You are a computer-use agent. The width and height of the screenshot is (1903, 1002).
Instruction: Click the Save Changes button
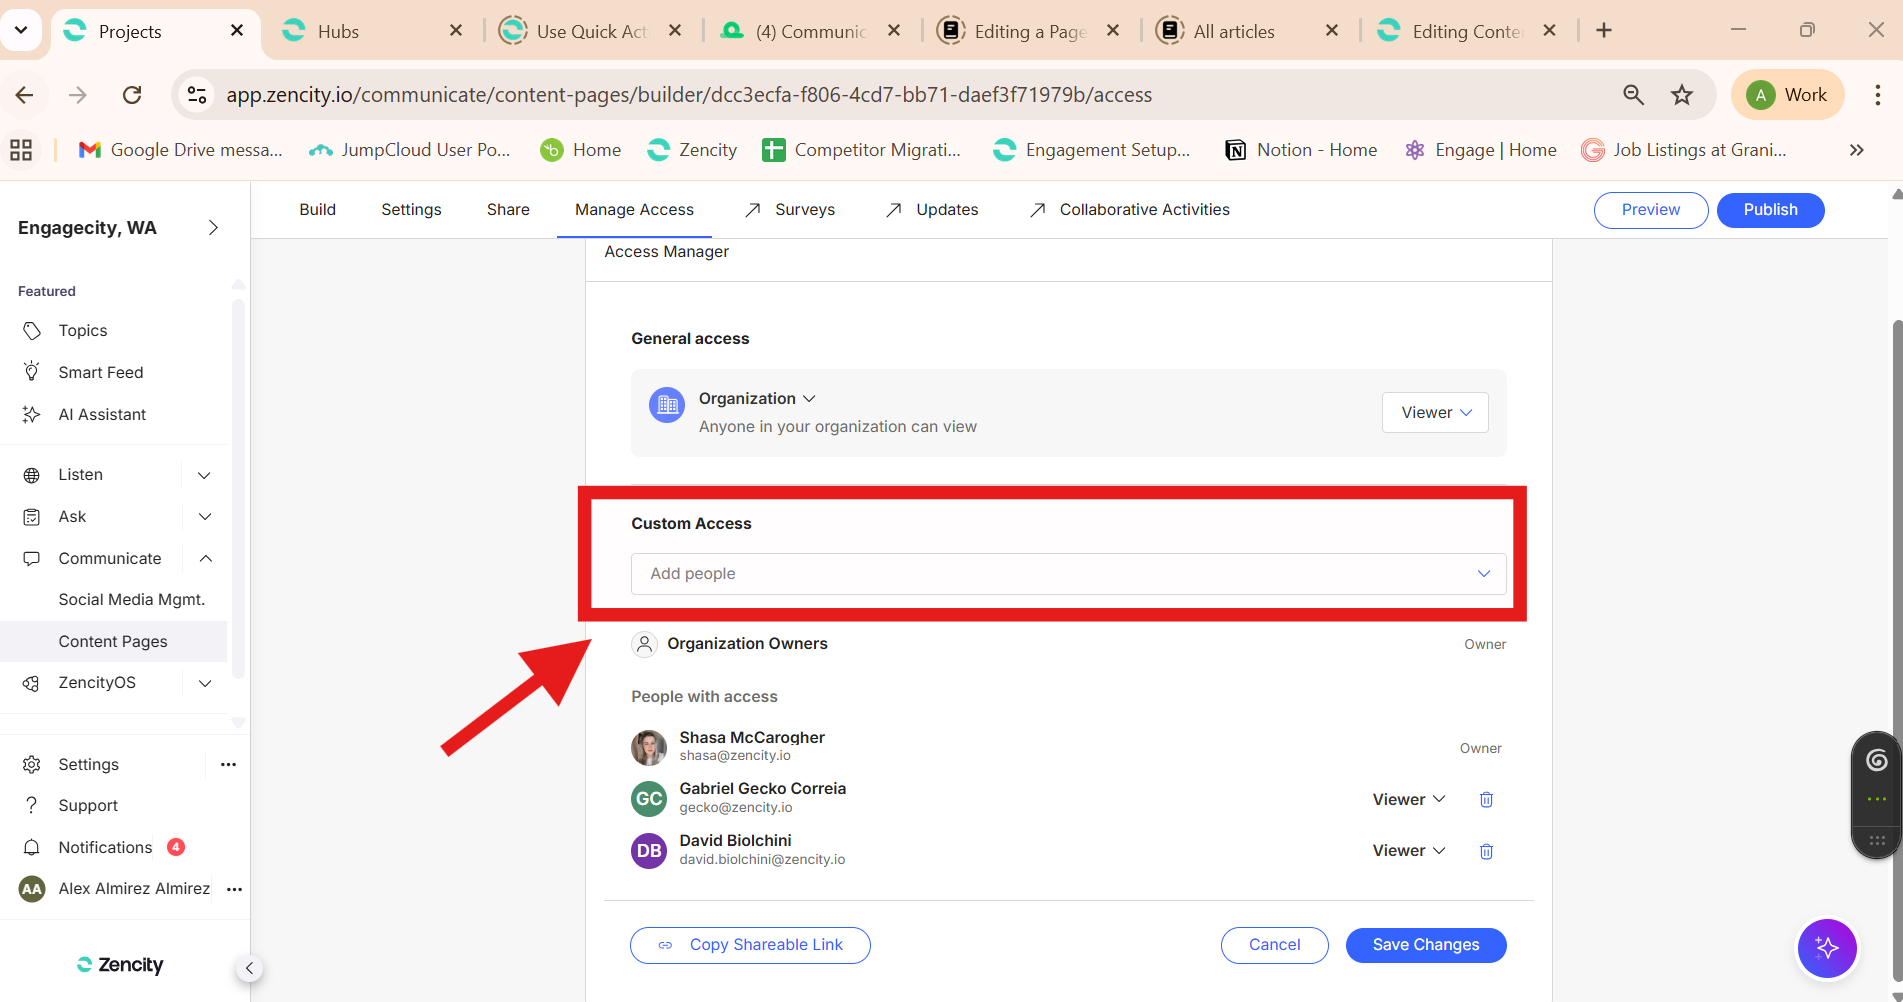1425,945
